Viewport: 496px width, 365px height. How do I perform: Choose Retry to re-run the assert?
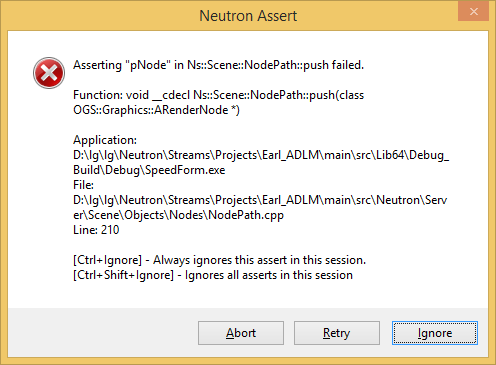tap(337, 333)
